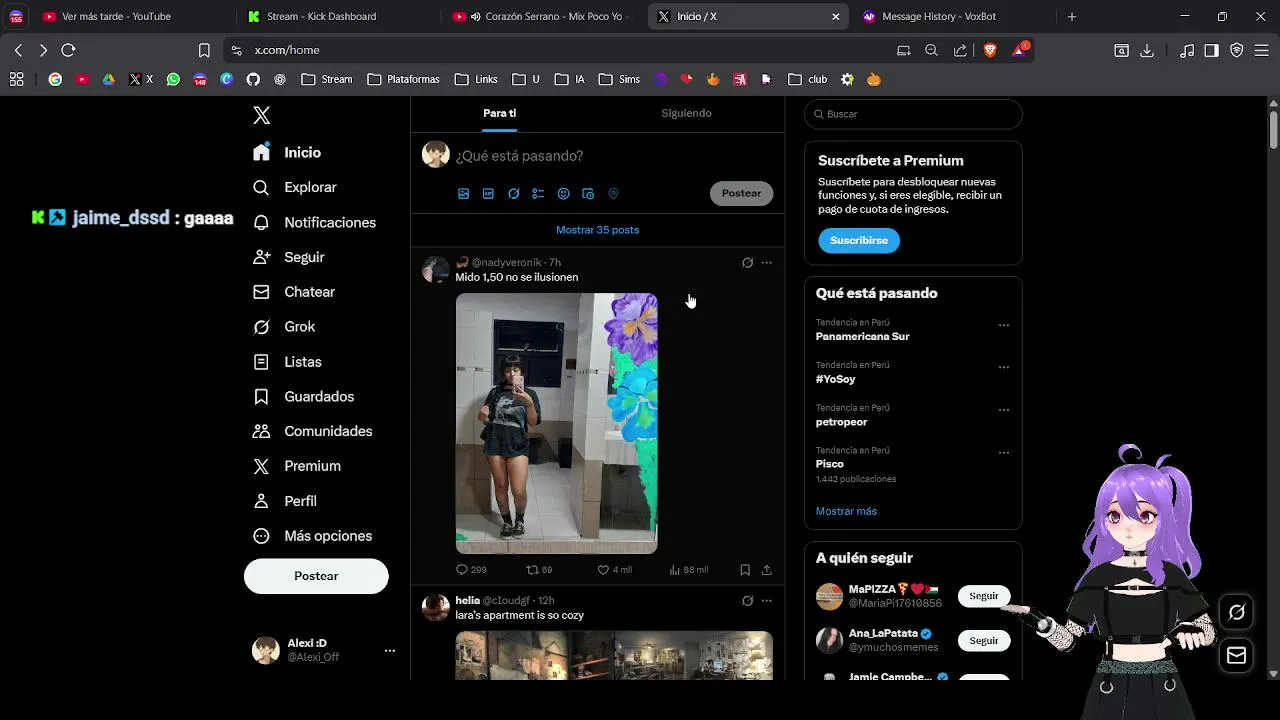Click Grok icon on helia's post
The height and width of the screenshot is (720, 1280).
click(x=747, y=601)
